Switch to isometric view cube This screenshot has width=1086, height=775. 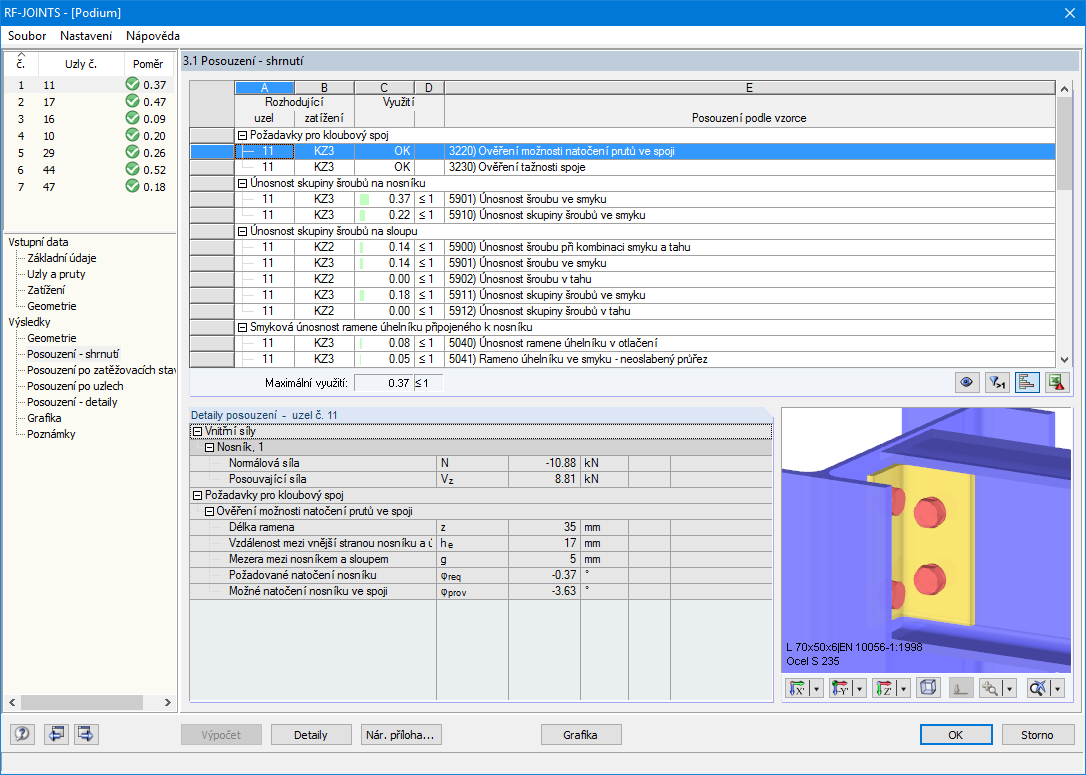tap(927, 688)
